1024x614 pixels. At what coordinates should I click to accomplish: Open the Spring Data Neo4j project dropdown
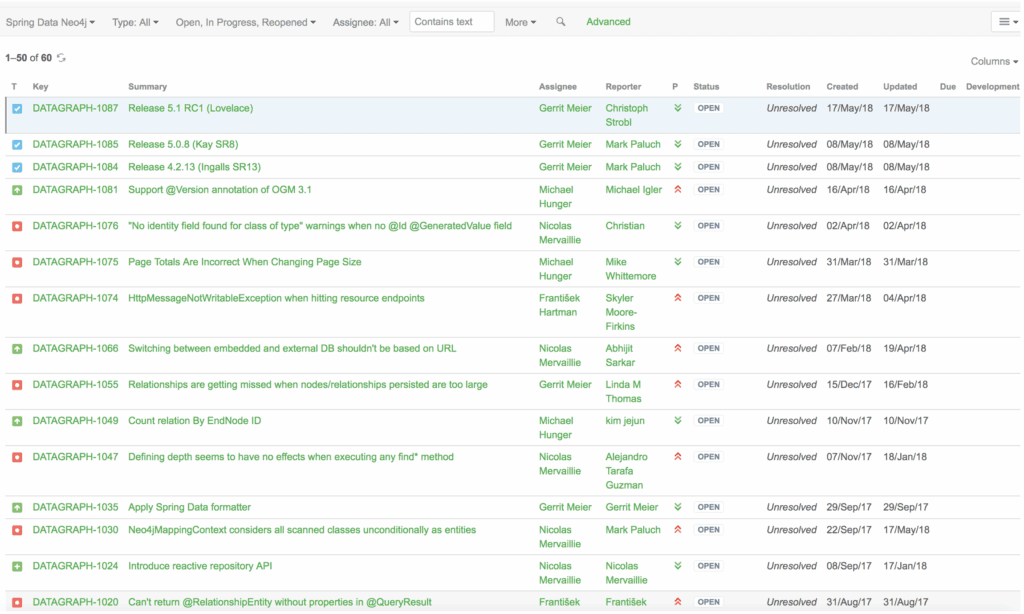click(x=50, y=22)
